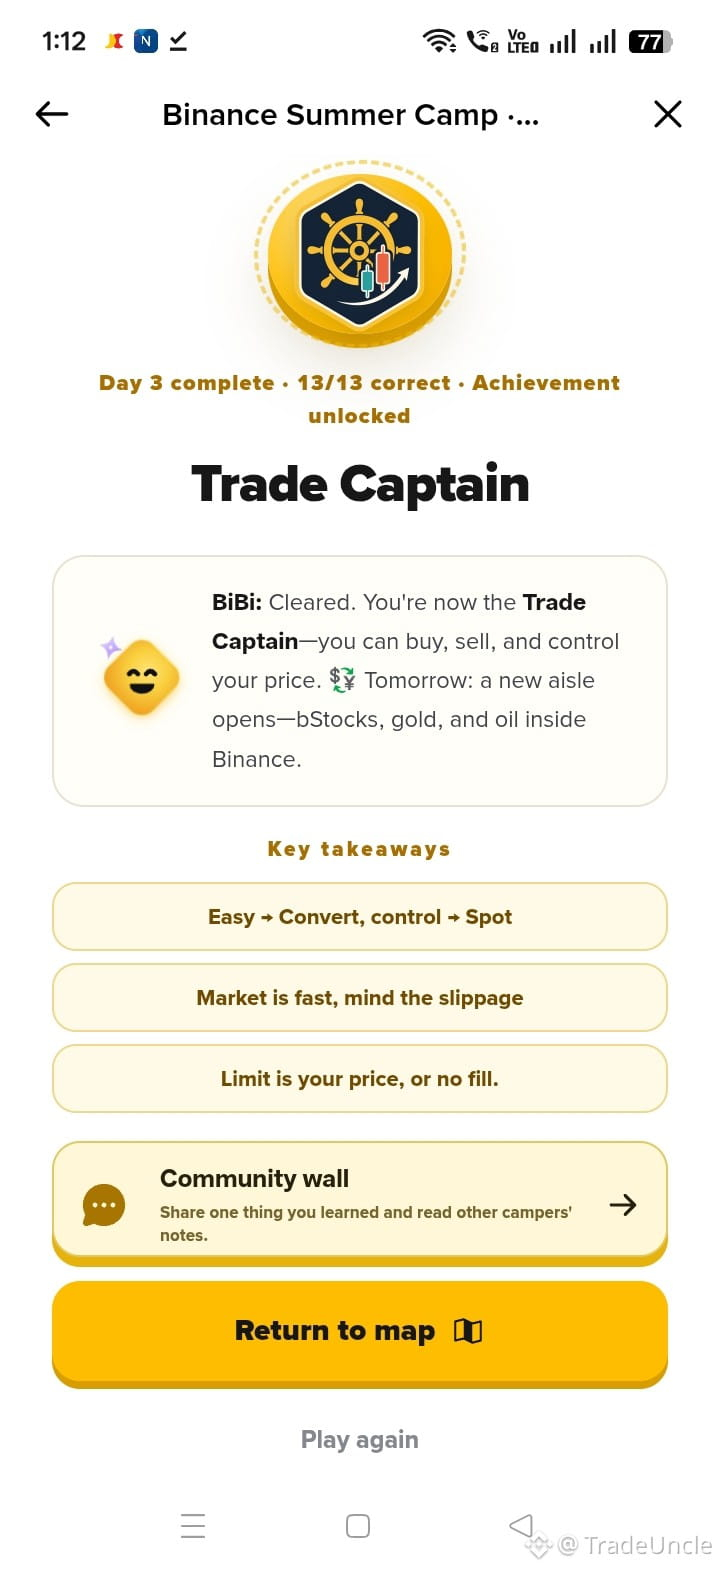The width and height of the screenshot is (720, 1570).
Task: Tap the BiBi smiley mascot icon
Action: 140,677
